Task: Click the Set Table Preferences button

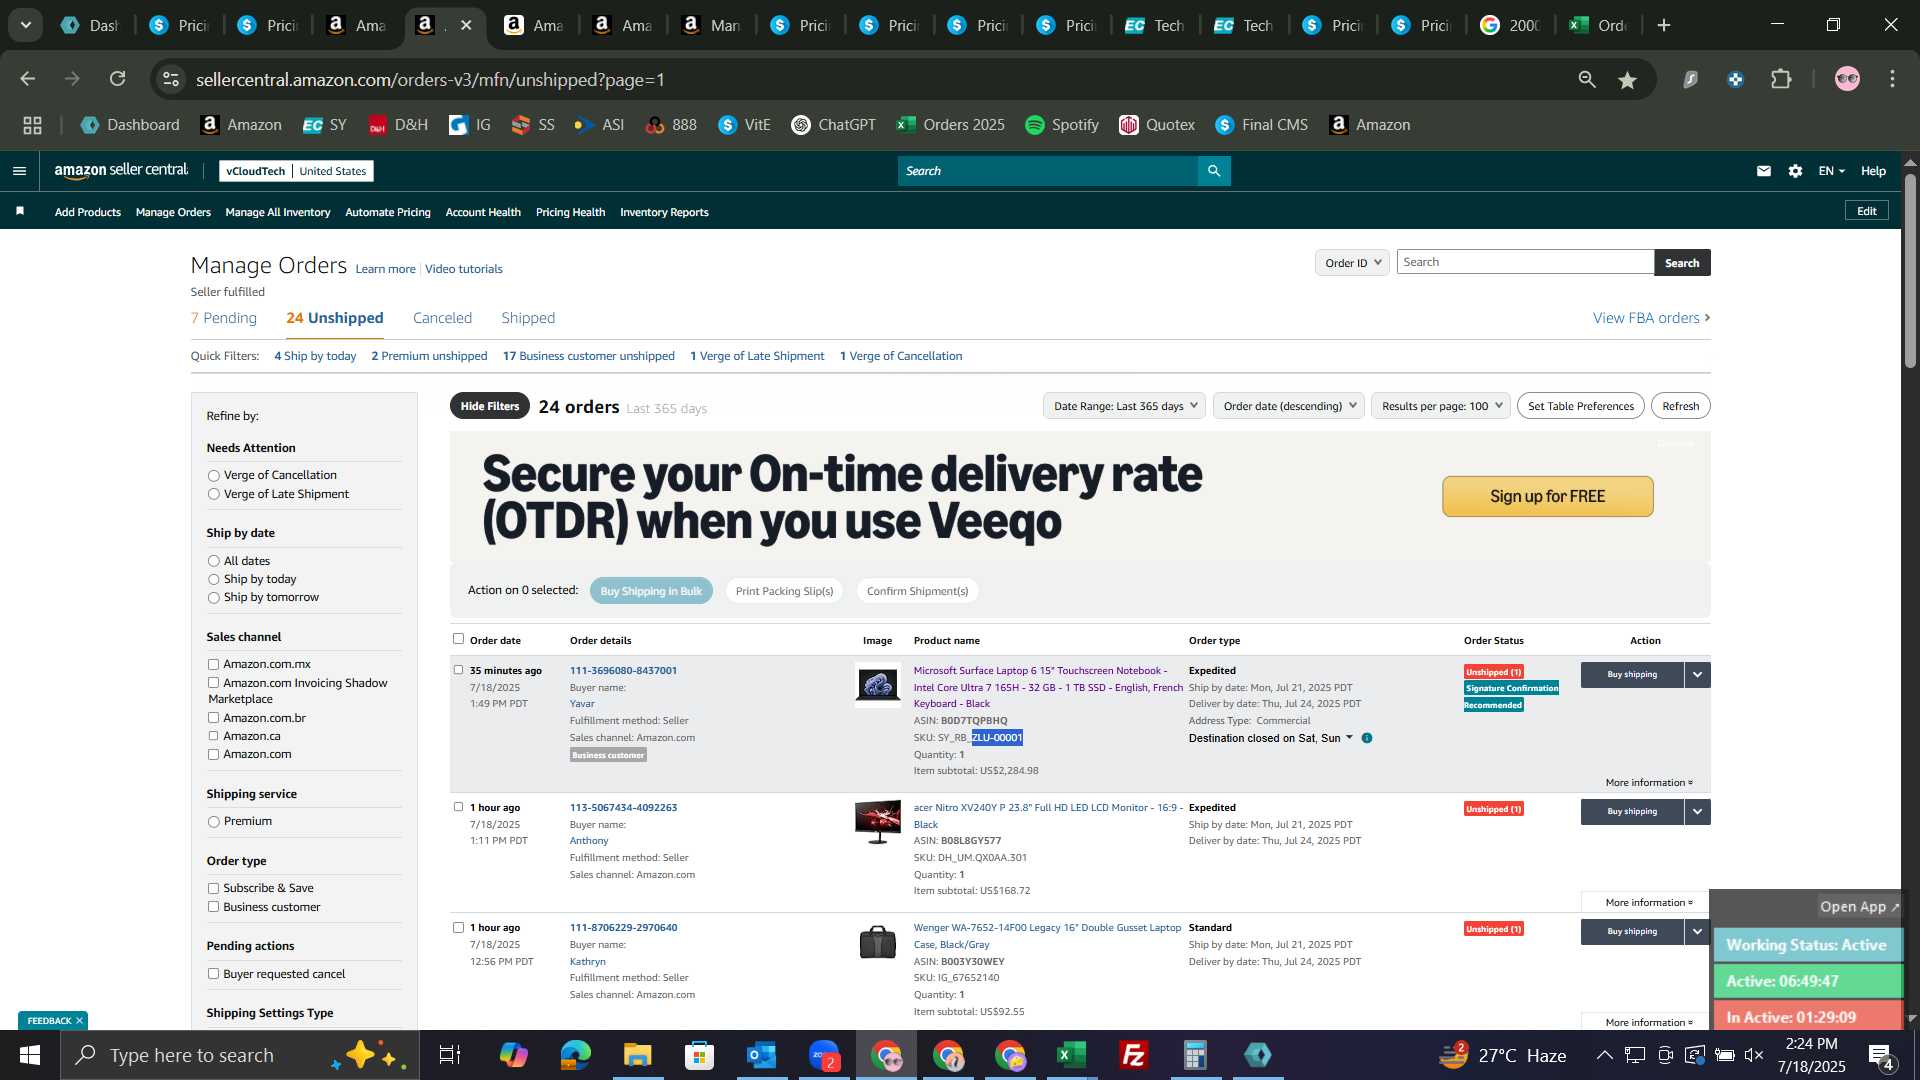Action: coord(1581,406)
